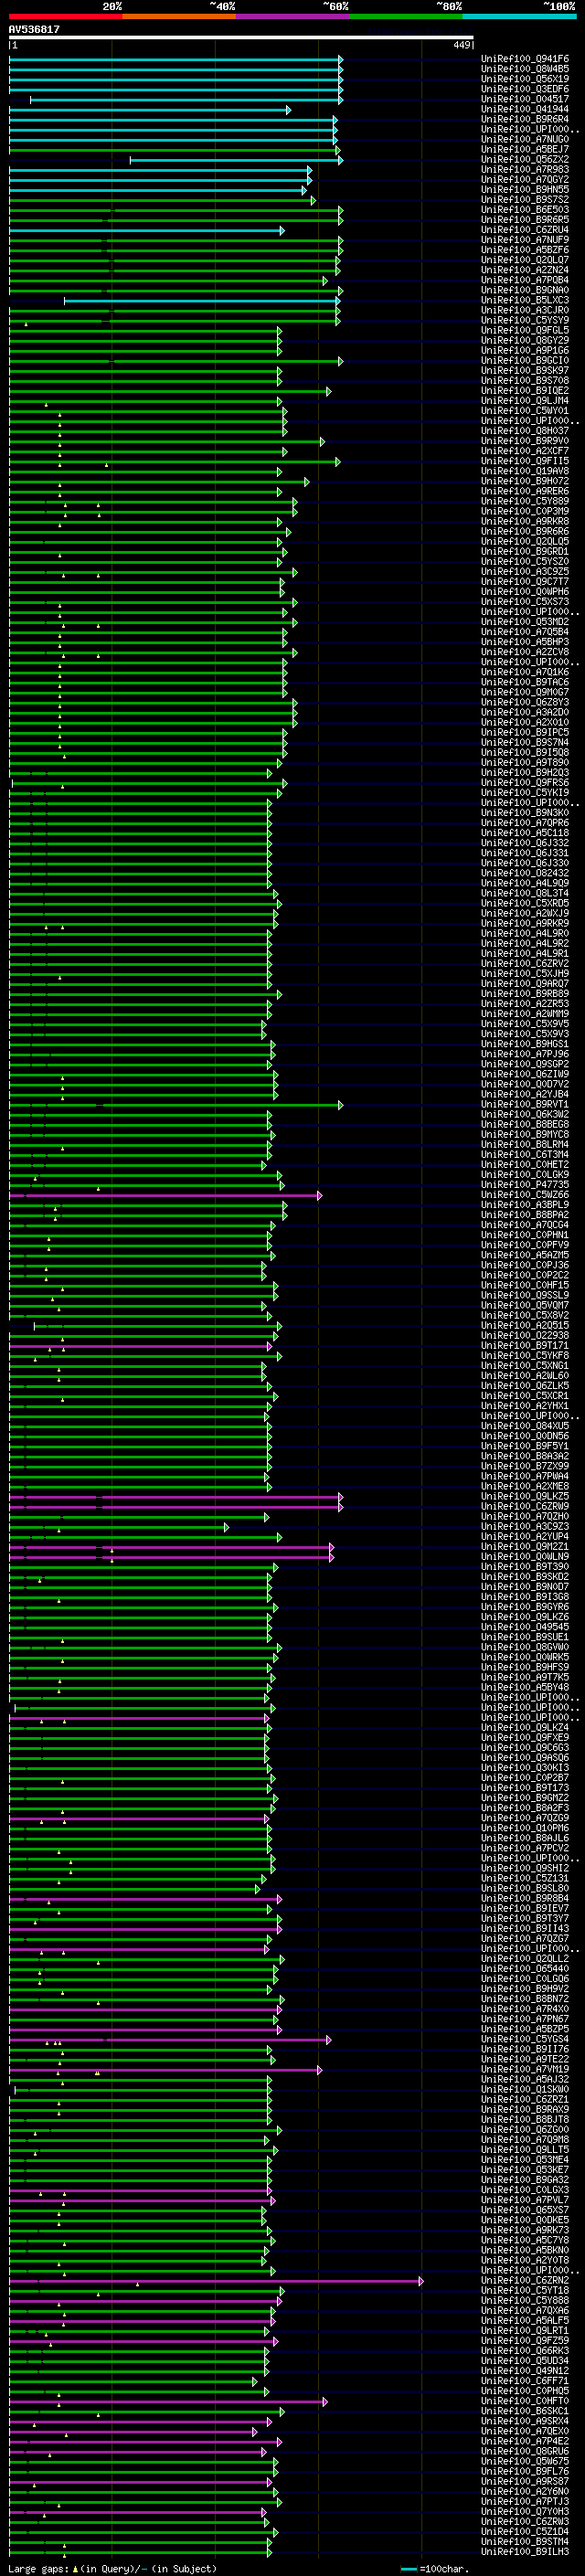Click hit label UniRef100_B6E503
This screenshot has width=585, height=2576.
525,210
